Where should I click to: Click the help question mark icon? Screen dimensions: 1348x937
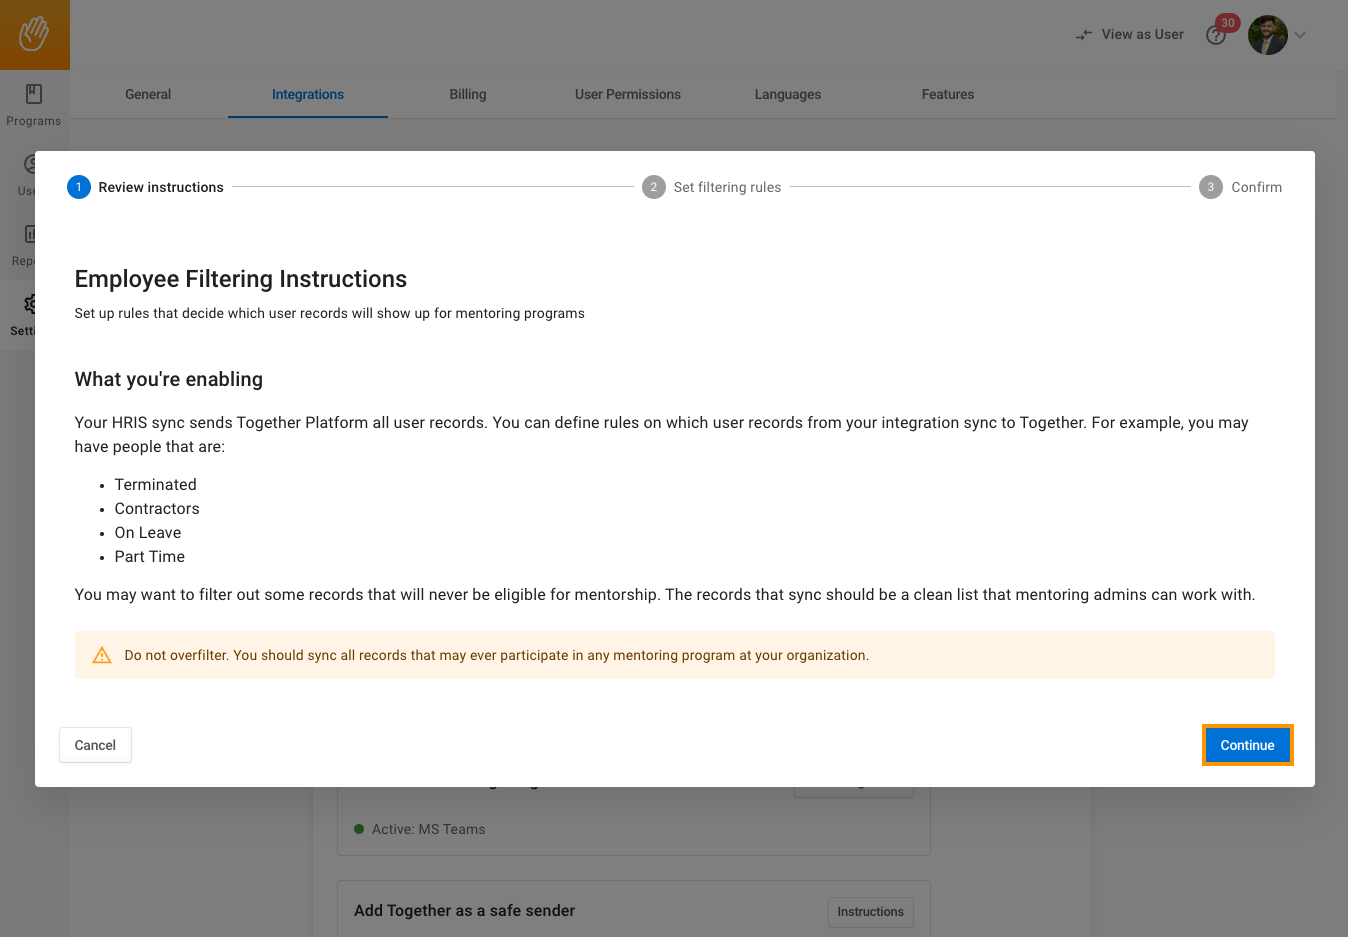click(x=1215, y=36)
